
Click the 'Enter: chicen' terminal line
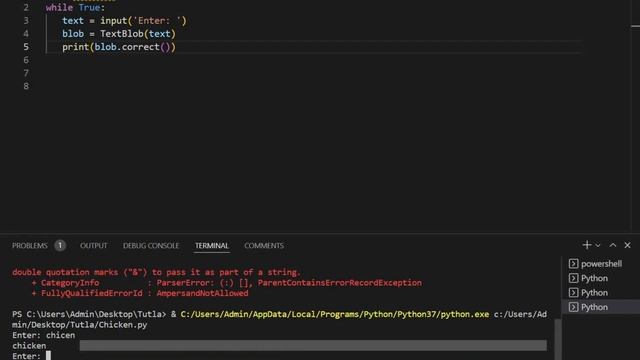(44, 335)
